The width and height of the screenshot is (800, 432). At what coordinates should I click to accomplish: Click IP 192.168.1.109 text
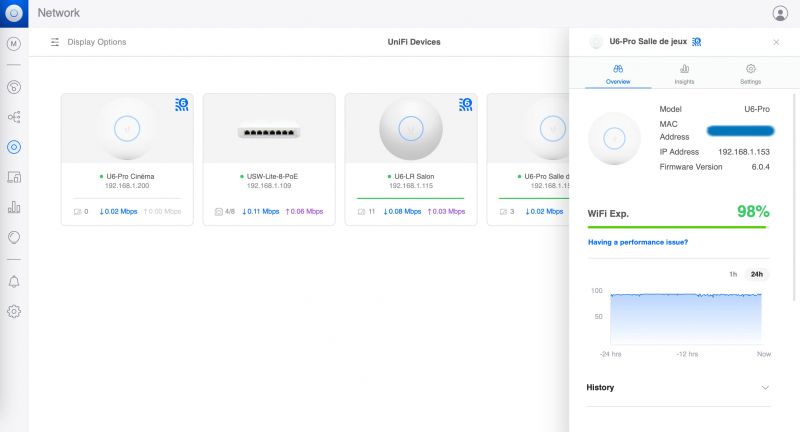click(x=269, y=186)
